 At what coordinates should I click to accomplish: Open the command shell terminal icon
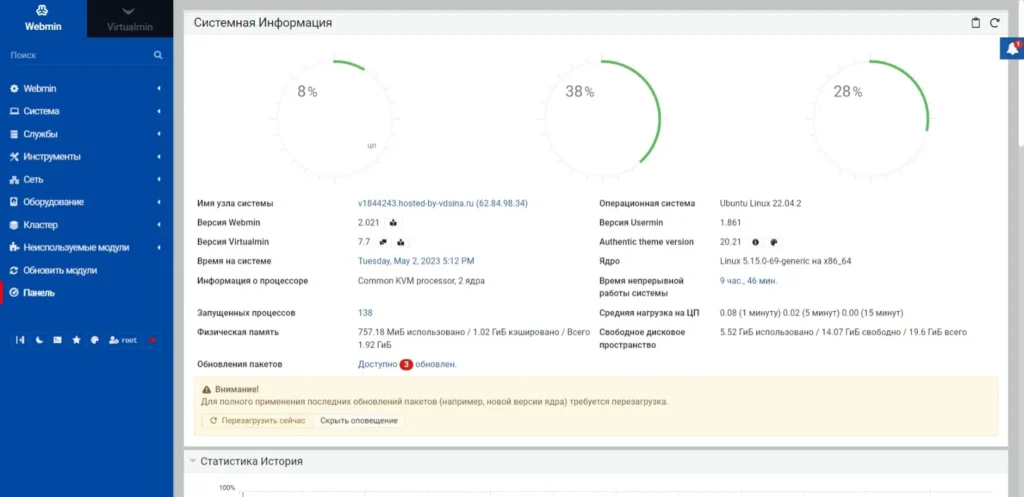[x=57, y=340]
